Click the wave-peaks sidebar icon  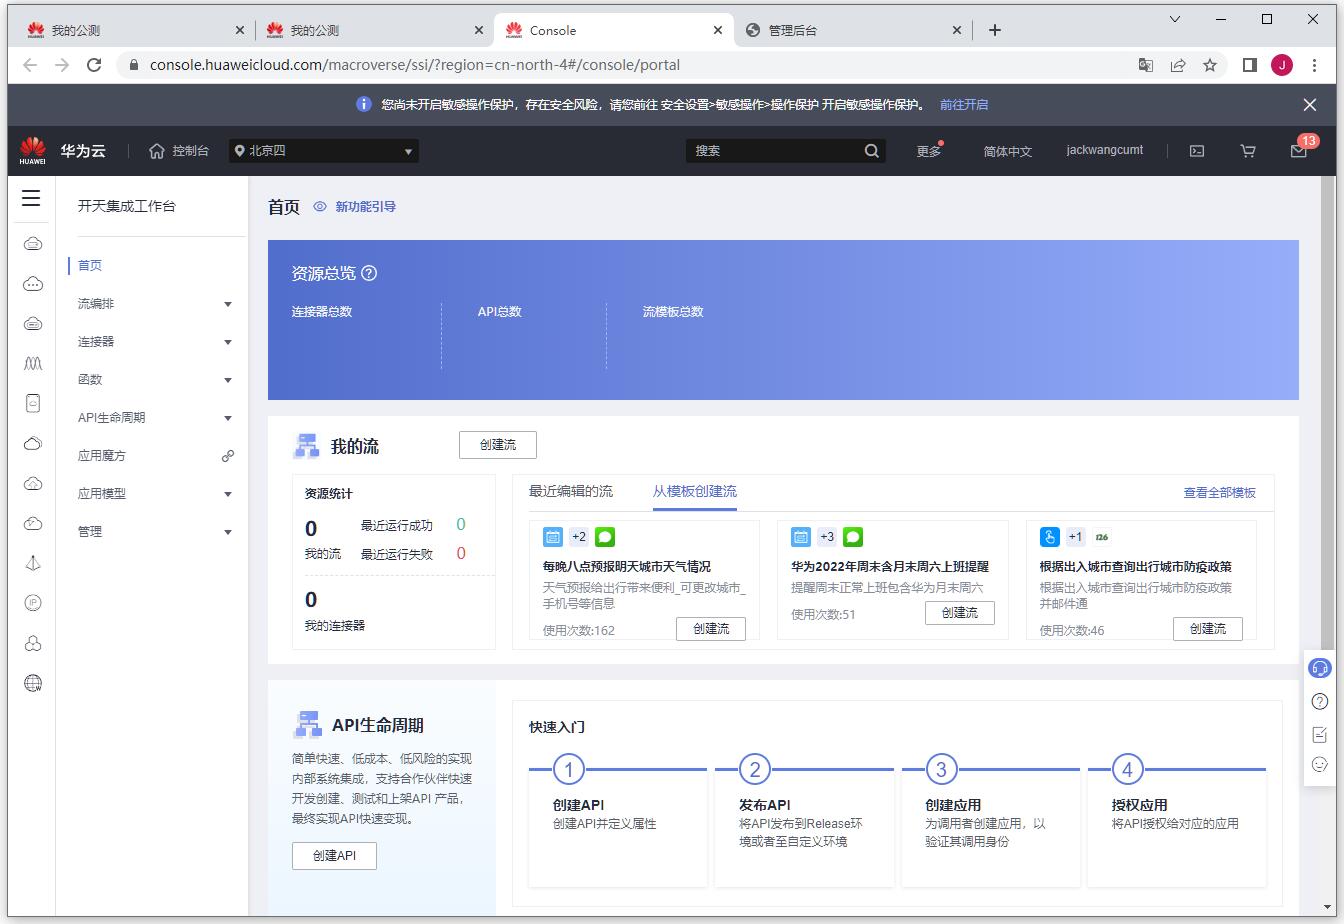[33, 364]
